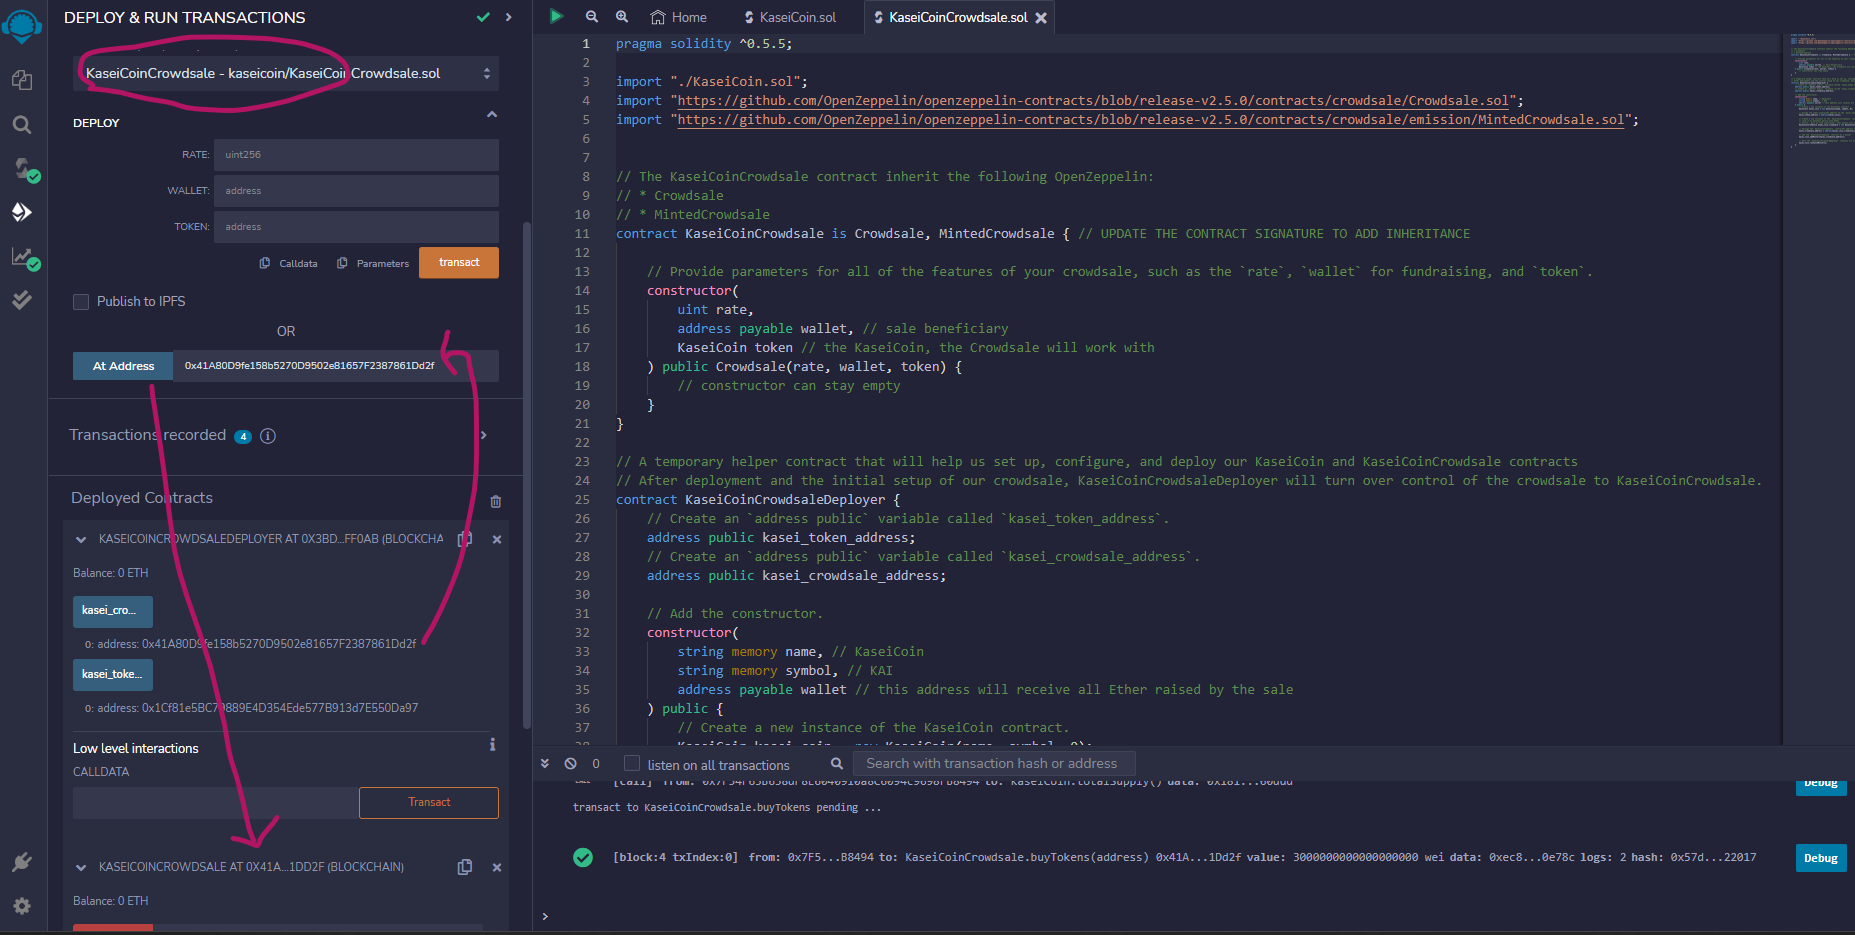This screenshot has width=1855, height=935.
Task: Switch to KaseiCoin.sol tab
Action: click(790, 17)
